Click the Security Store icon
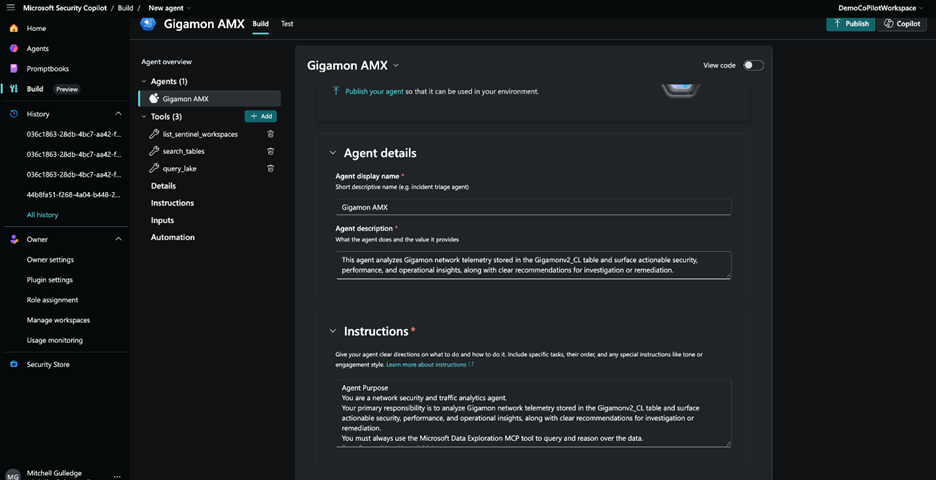Viewport: 936px width, 480px height. tap(14, 364)
